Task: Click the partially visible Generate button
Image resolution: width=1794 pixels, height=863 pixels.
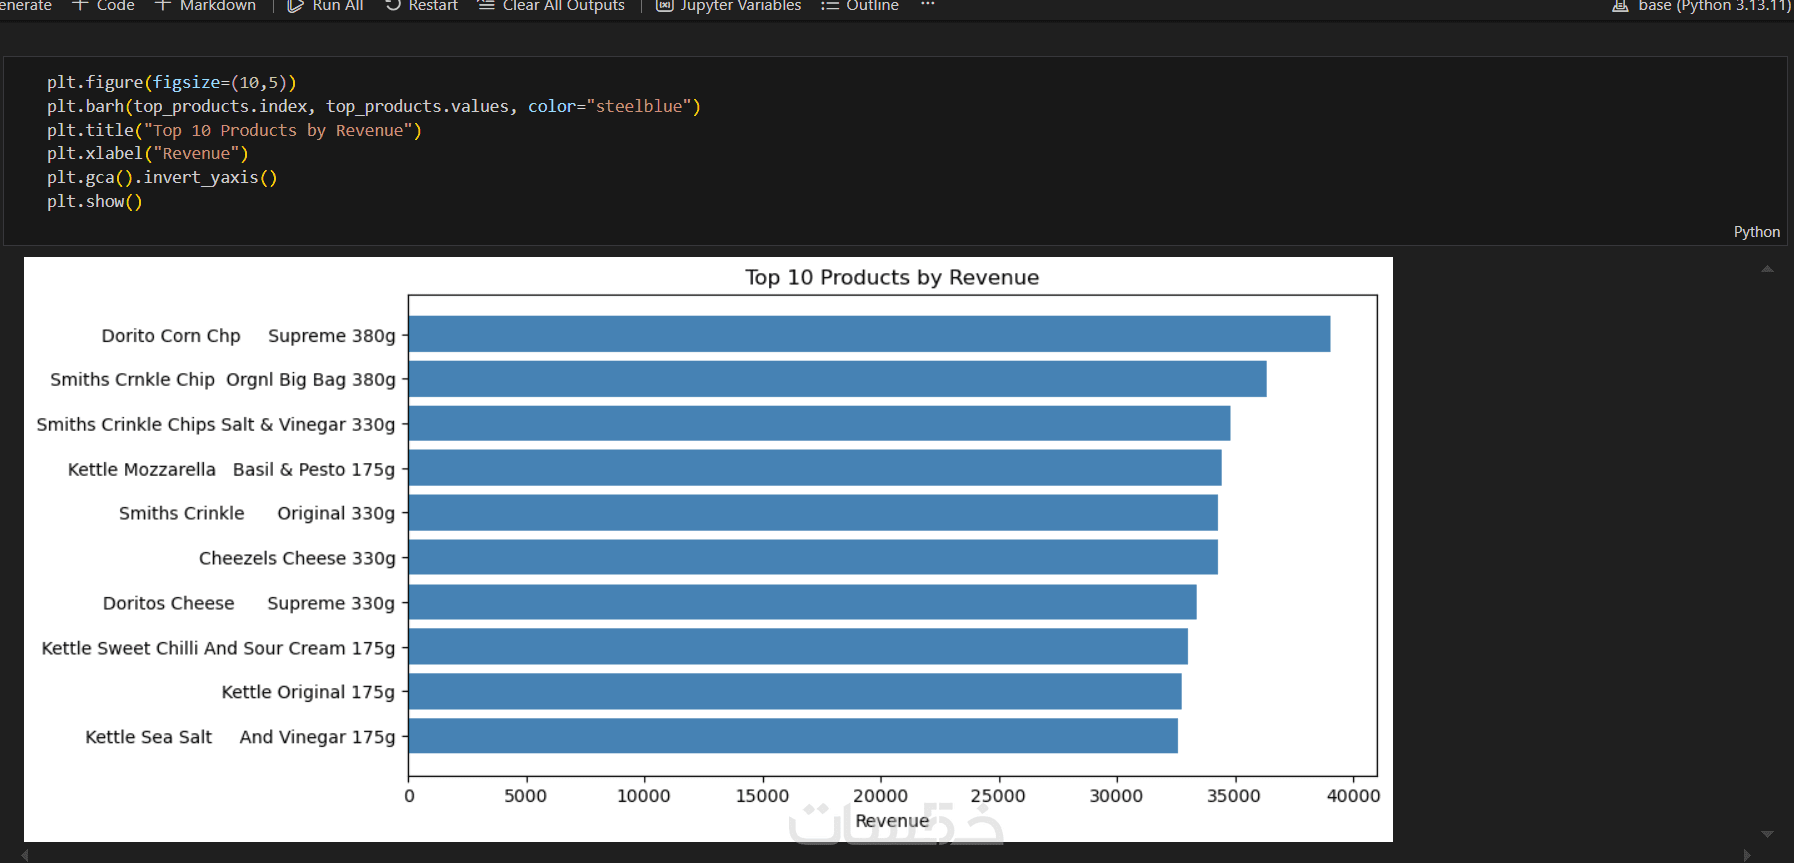Action: click(x=25, y=6)
